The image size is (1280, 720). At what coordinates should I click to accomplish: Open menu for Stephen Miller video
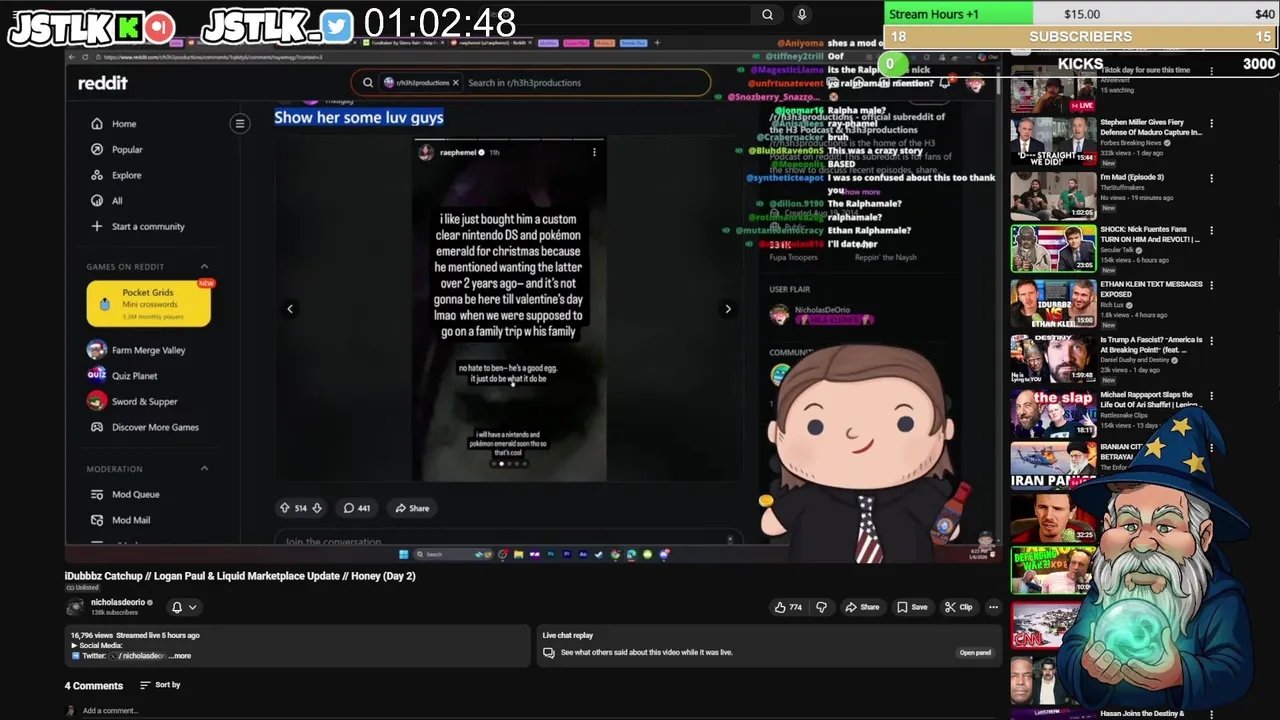pyautogui.click(x=1211, y=124)
